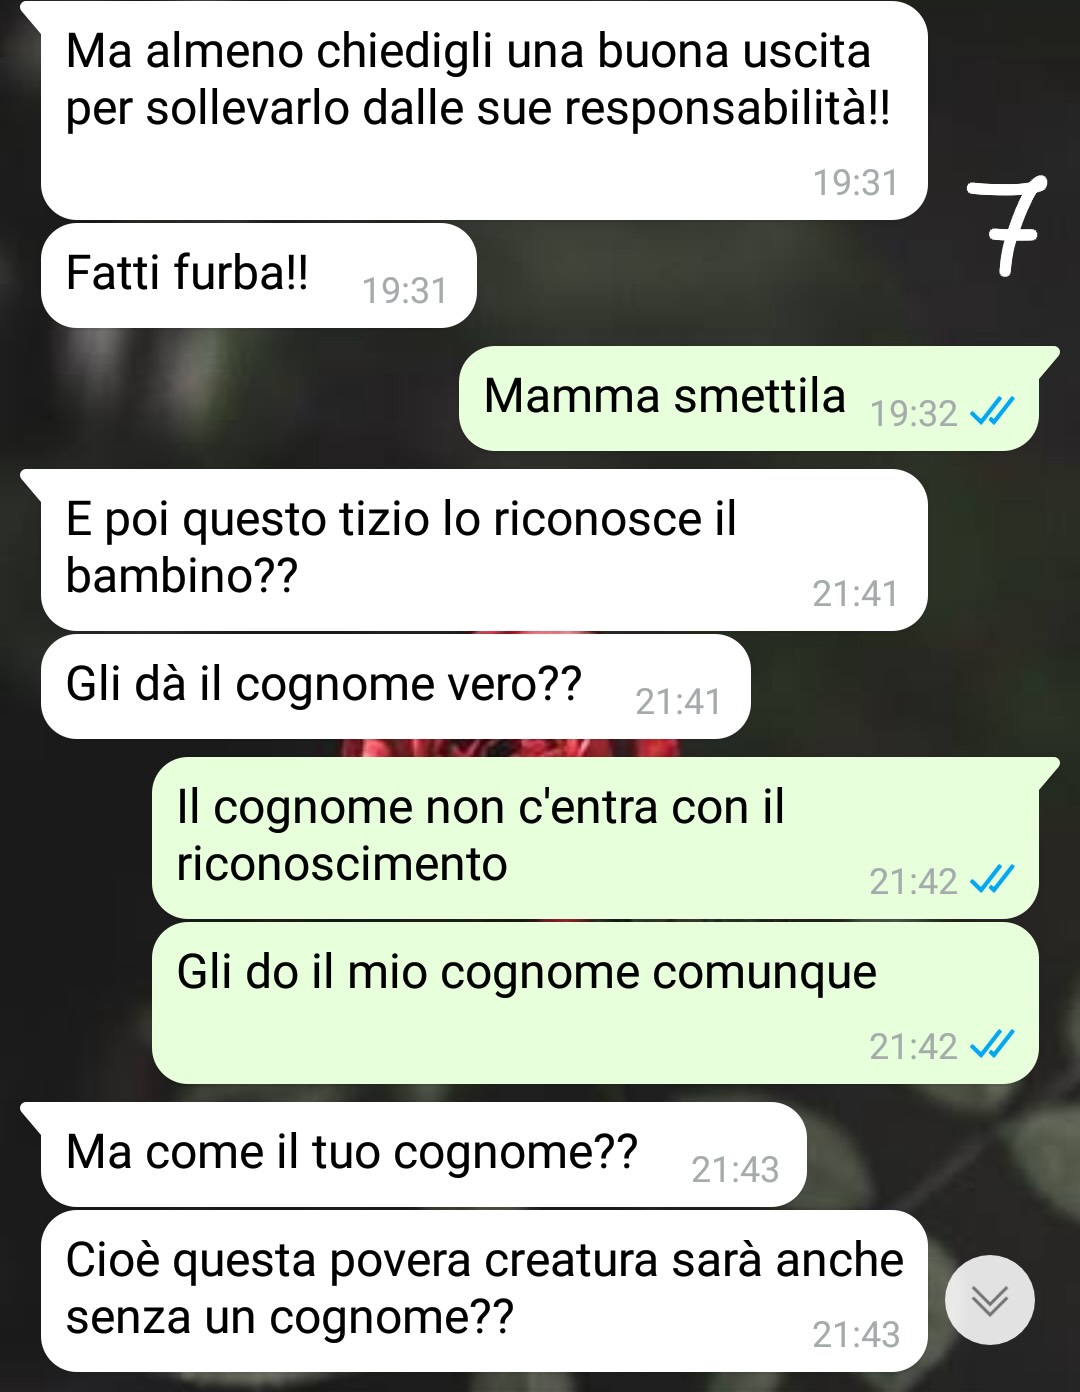Select message 'Ma come il tuo cognome??'
This screenshot has width=1080, height=1392.
click(x=423, y=1155)
